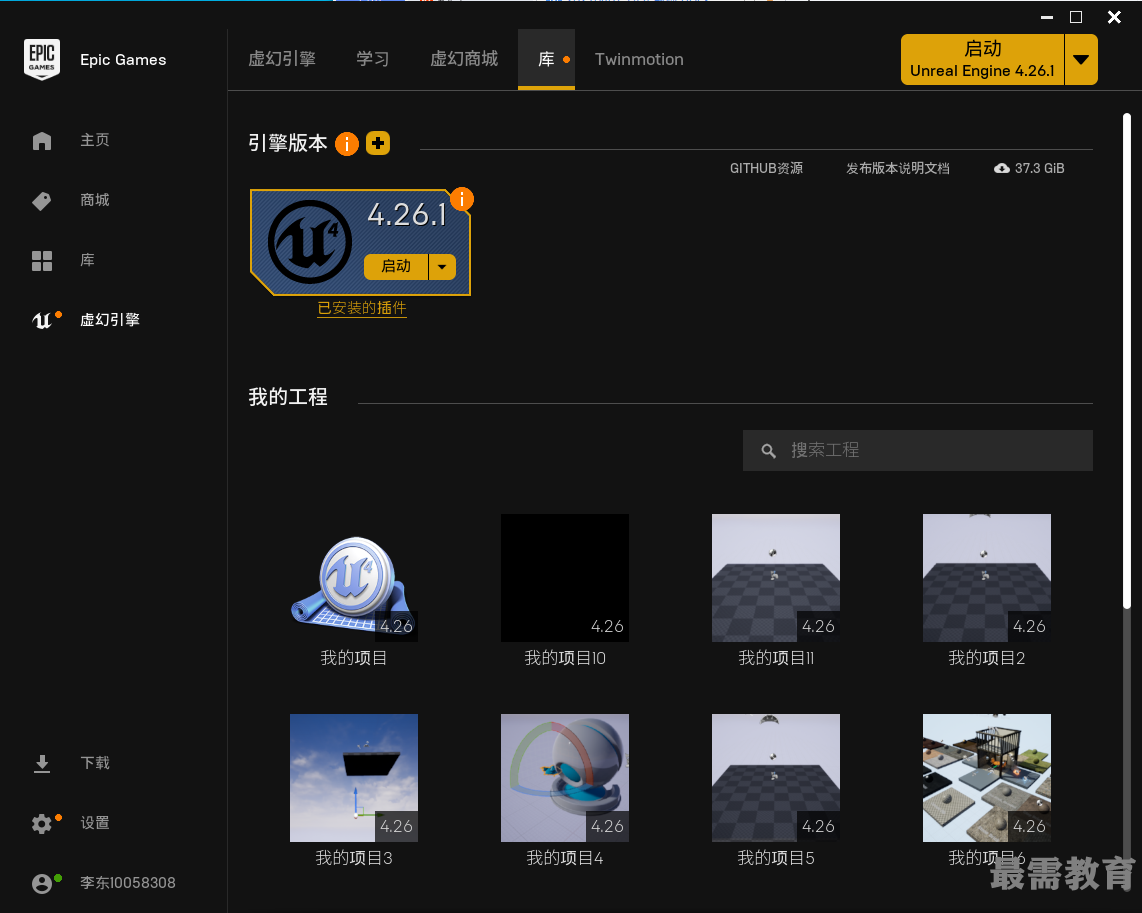Viewport: 1142px width, 913px height.
Task: Click the info badge on 4.26.1 card
Action: (x=462, y=199)
